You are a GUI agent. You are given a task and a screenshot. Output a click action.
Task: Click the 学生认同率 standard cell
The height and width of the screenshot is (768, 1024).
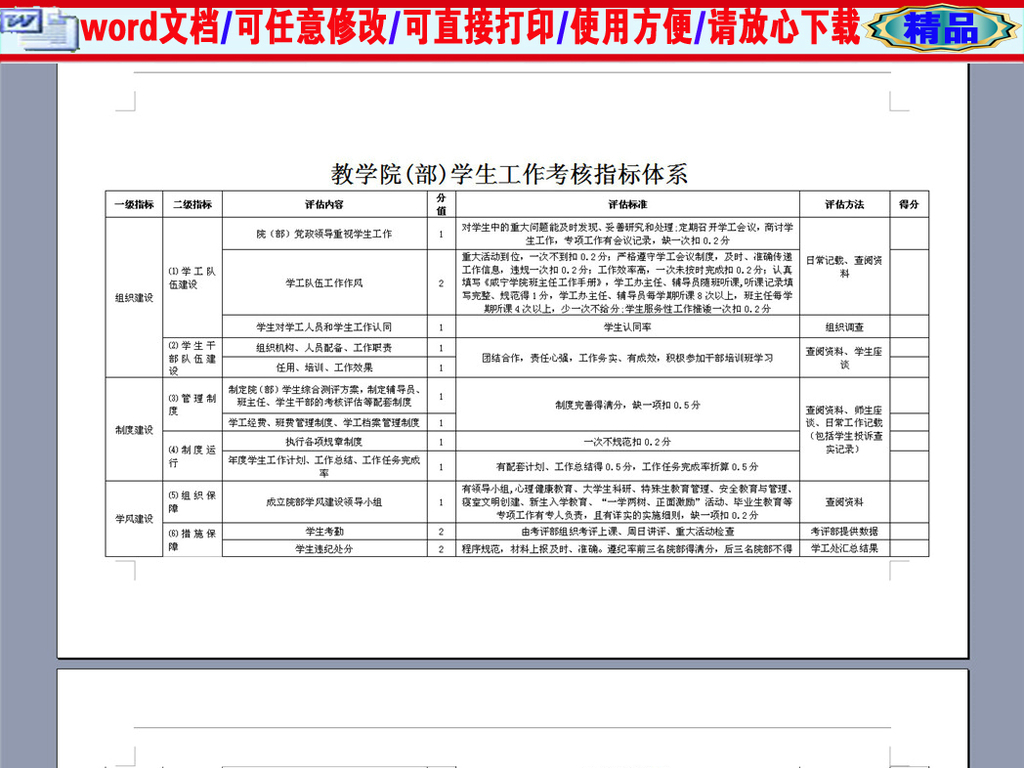tap(628, 327)
